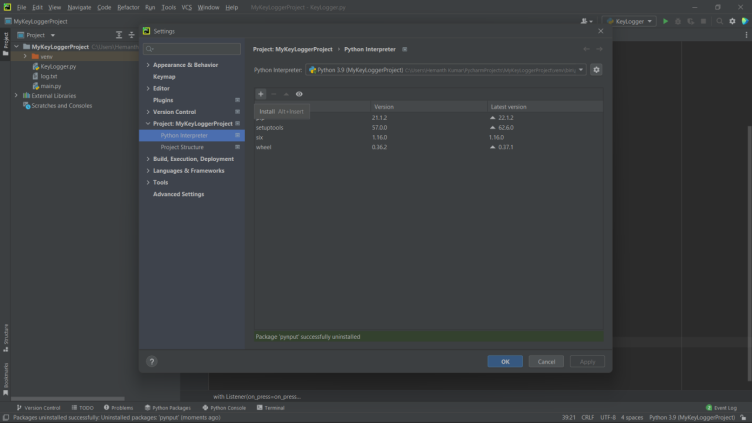Click the settings forward navigation arrow
Image resolution: width=753 pixels, height=424 pixels.
[599, 49]
